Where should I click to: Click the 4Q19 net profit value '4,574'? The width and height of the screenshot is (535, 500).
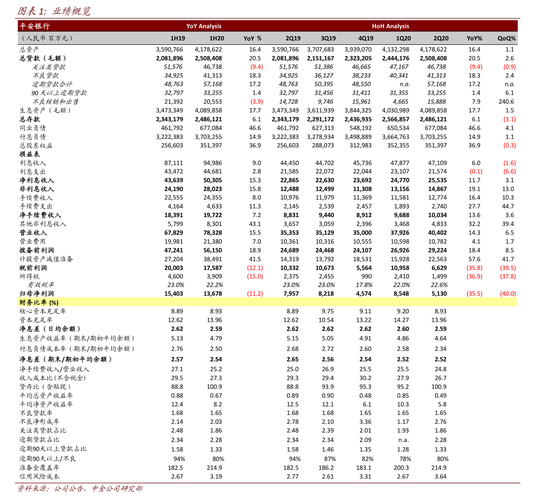pos(364,294)
